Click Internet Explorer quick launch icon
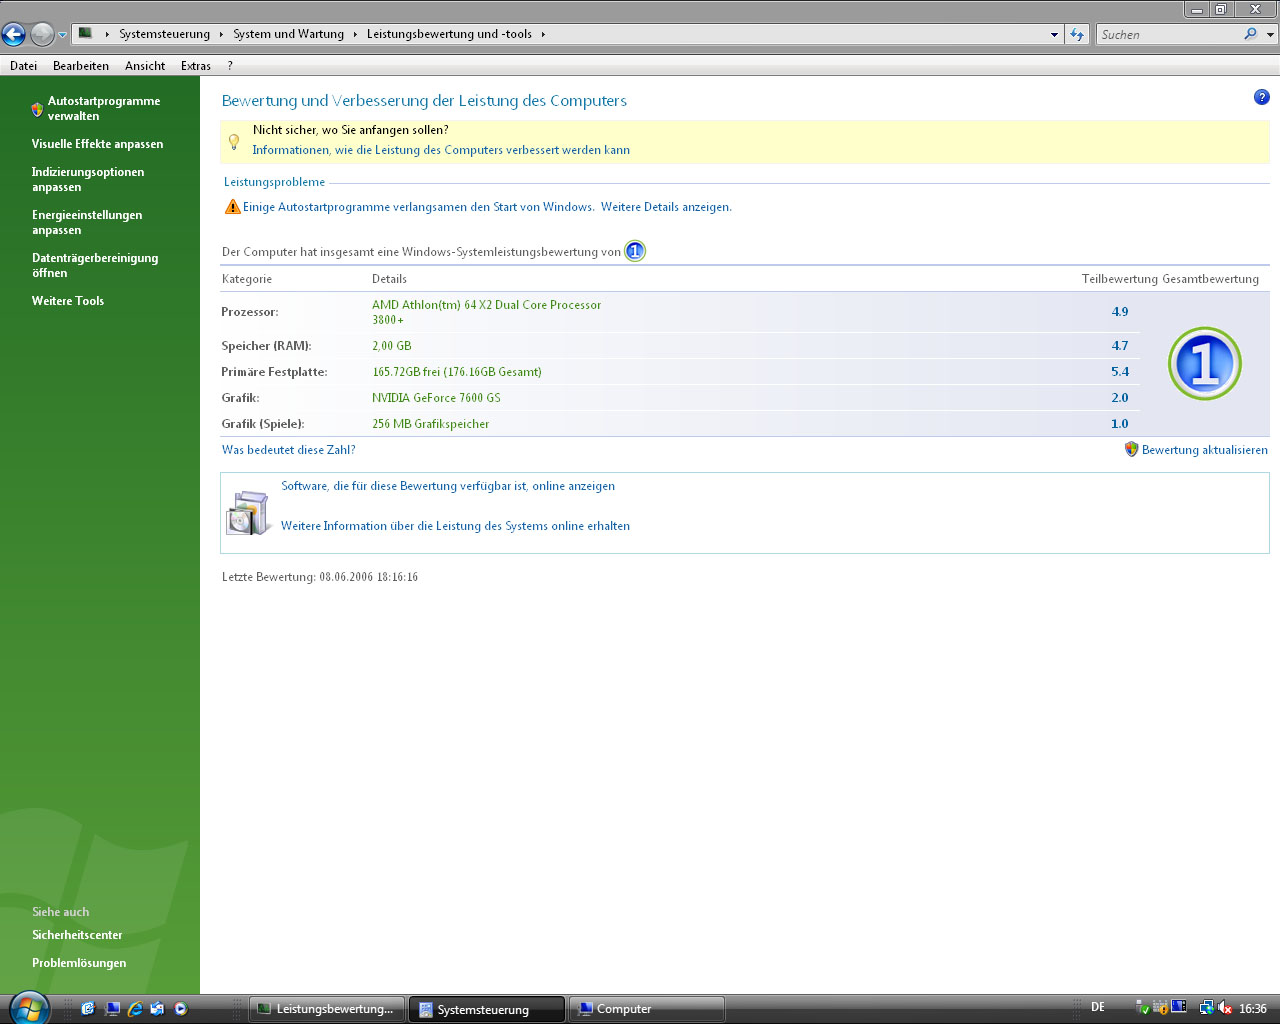Viewport: 1280px width, 1024px height. coord(134,1009)
